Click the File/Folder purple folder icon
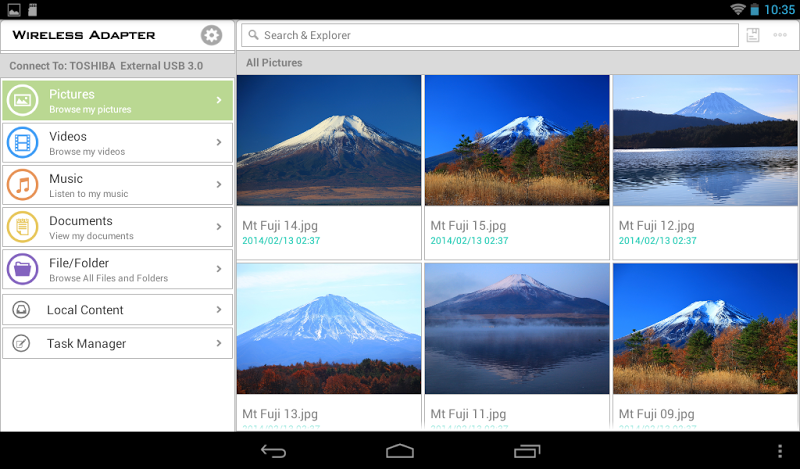The image size is (800, 469). (22, 269)
